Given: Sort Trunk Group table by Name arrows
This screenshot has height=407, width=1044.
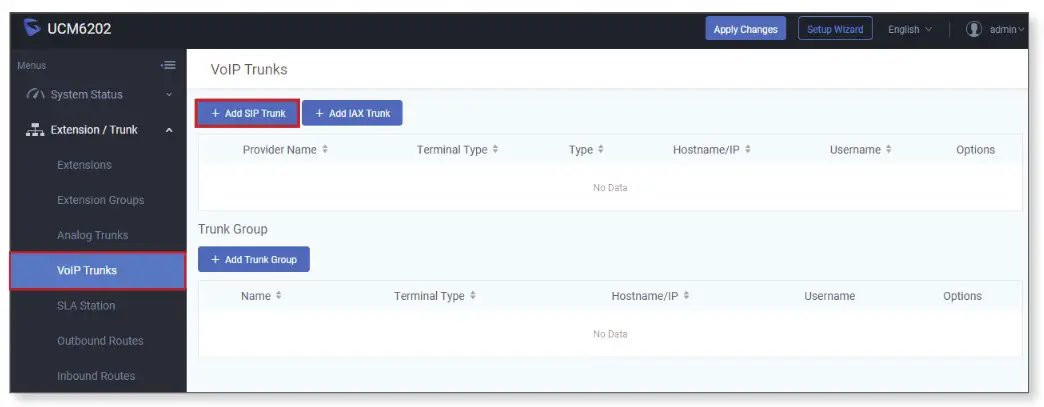Looking at the screenshot, I should pos(279,296).
